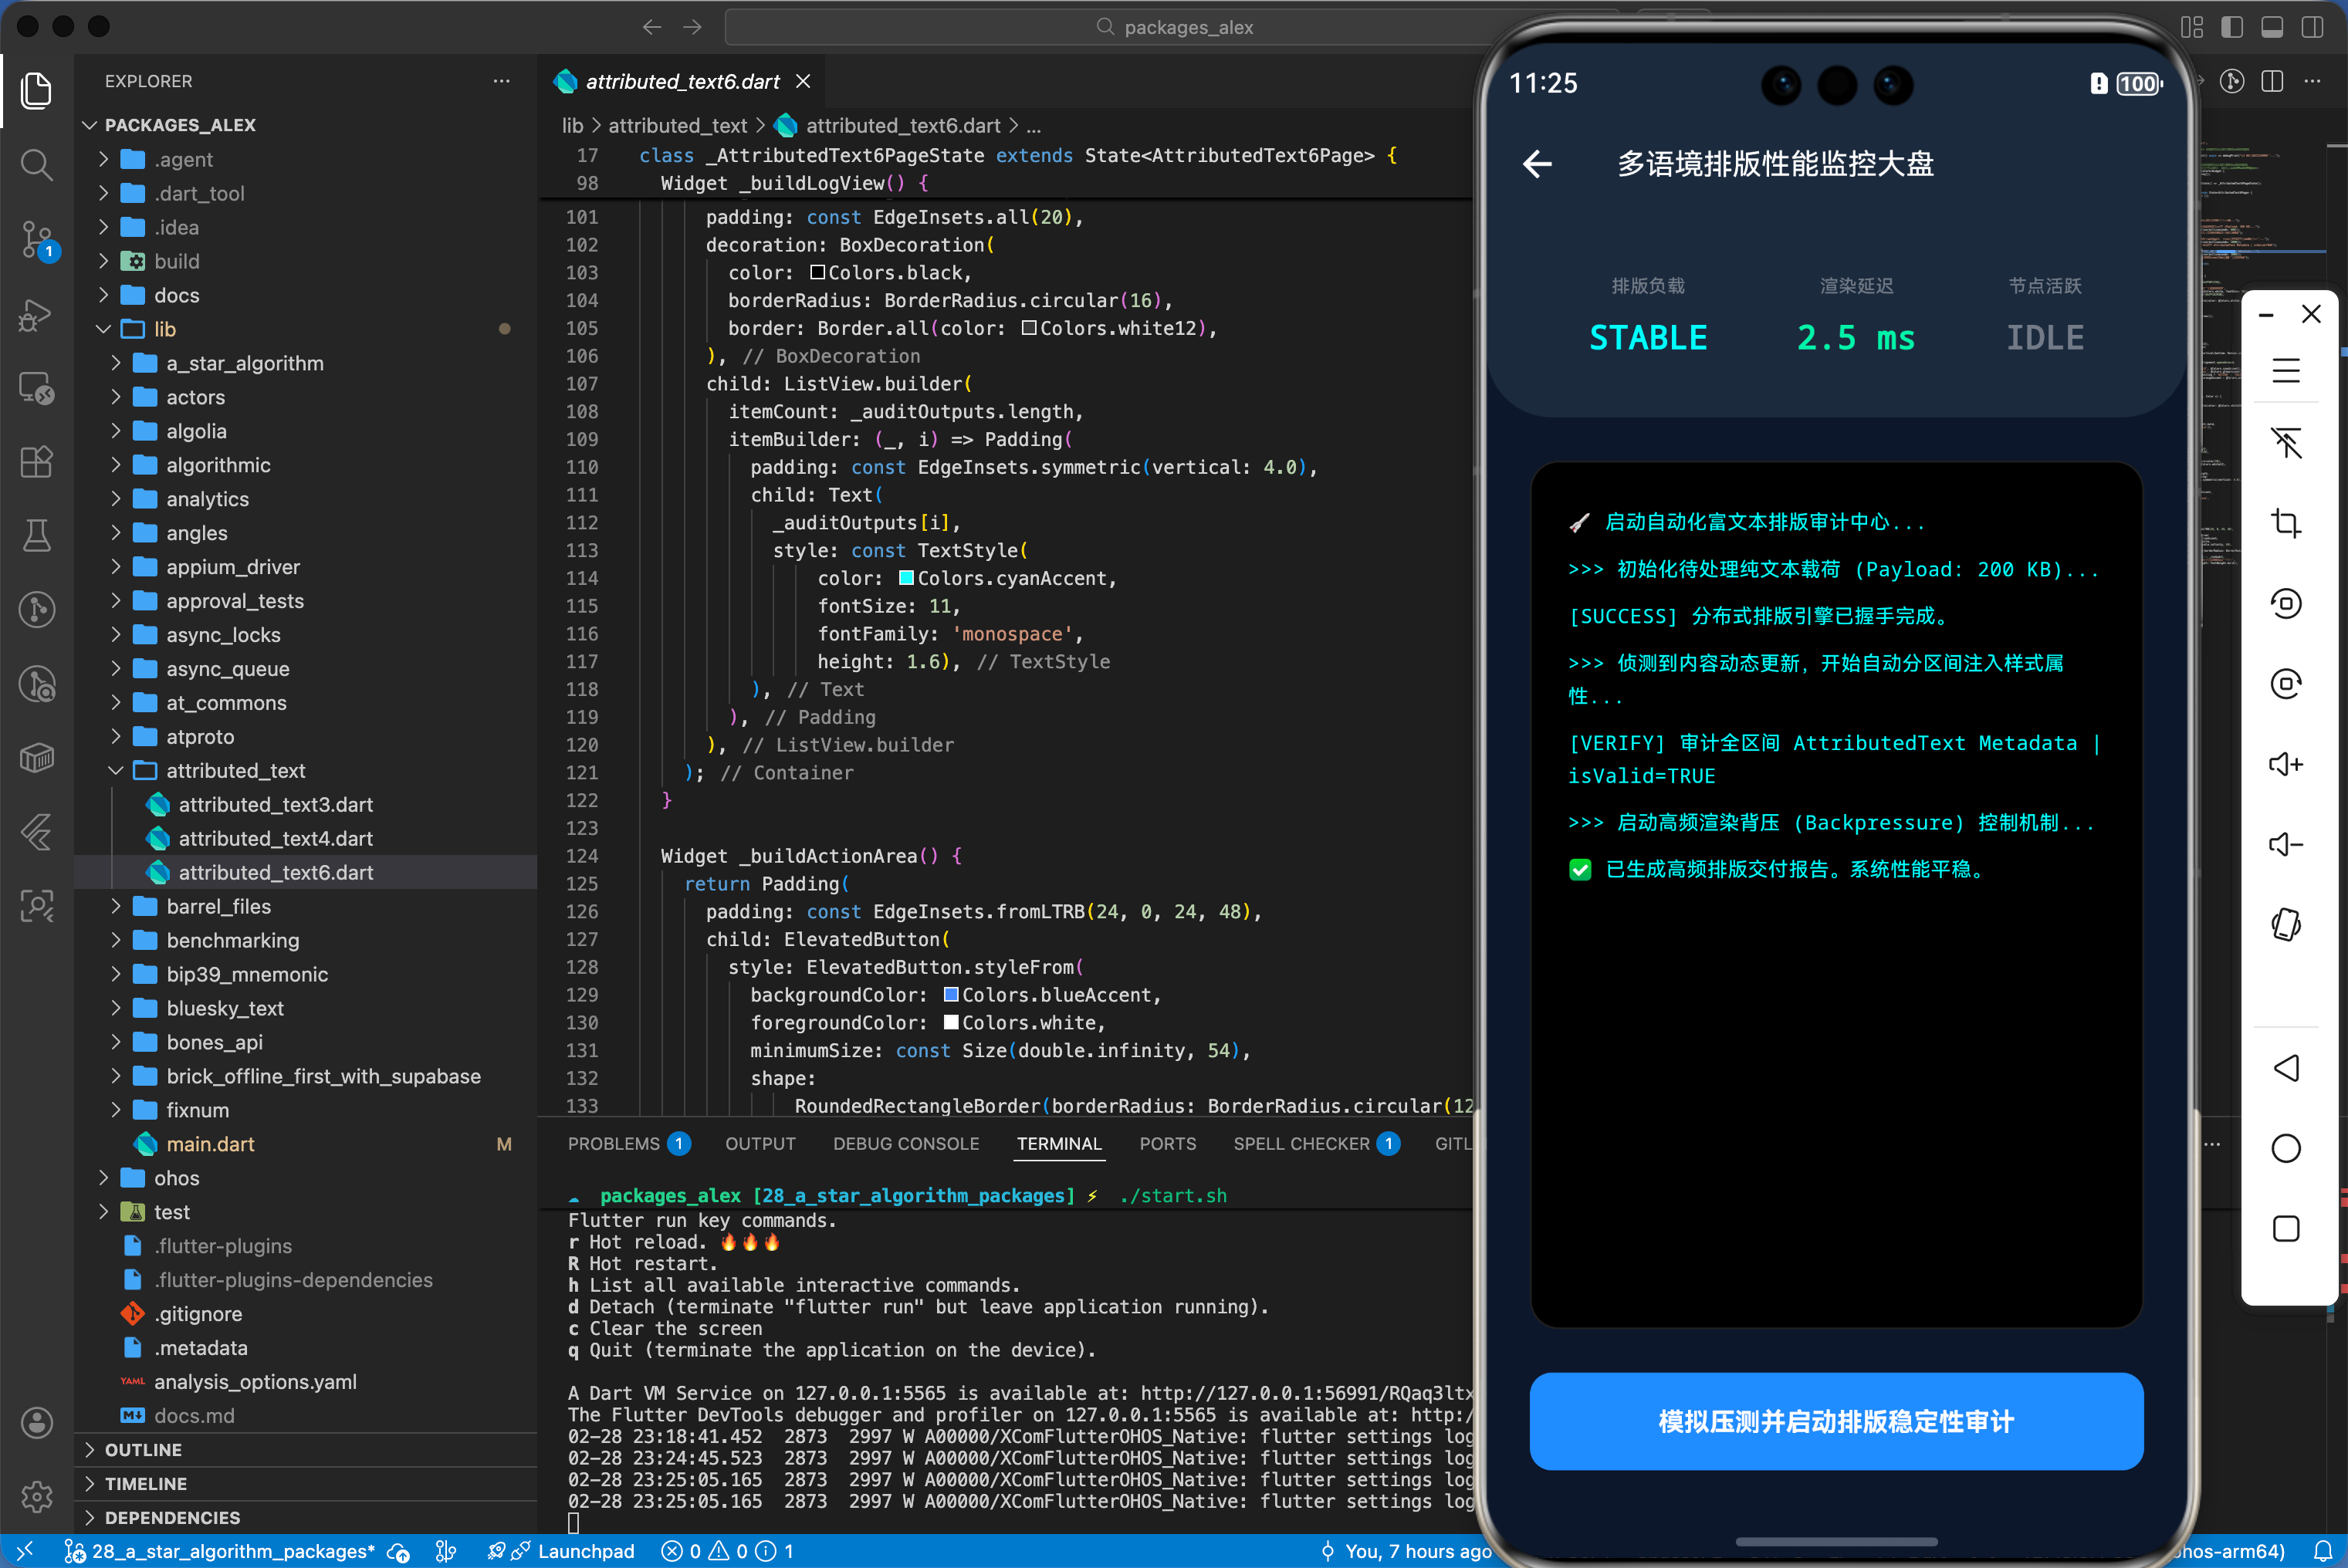Open Run and Debug view
The image size is (2348, 1568).
37,314
